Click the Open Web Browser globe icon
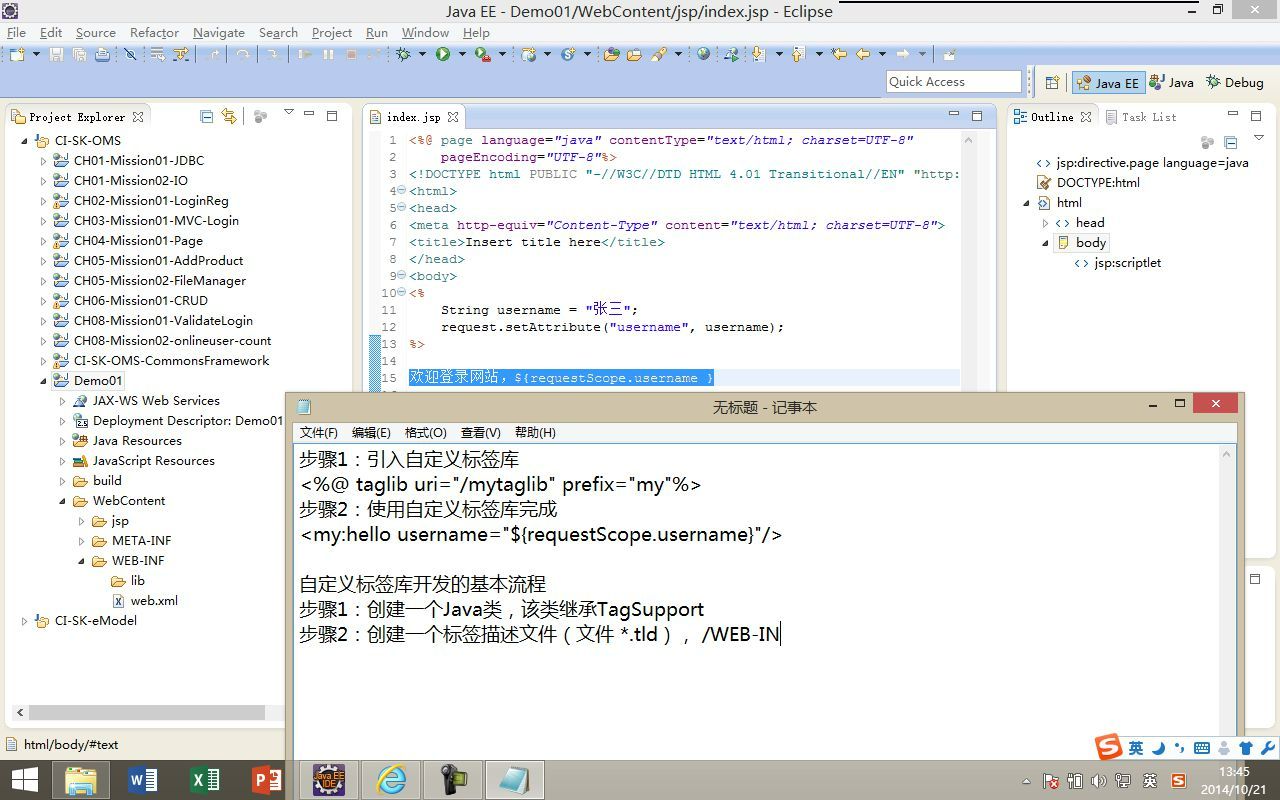This screenshot has height=800, width=1280. click(x=703, y=54)
